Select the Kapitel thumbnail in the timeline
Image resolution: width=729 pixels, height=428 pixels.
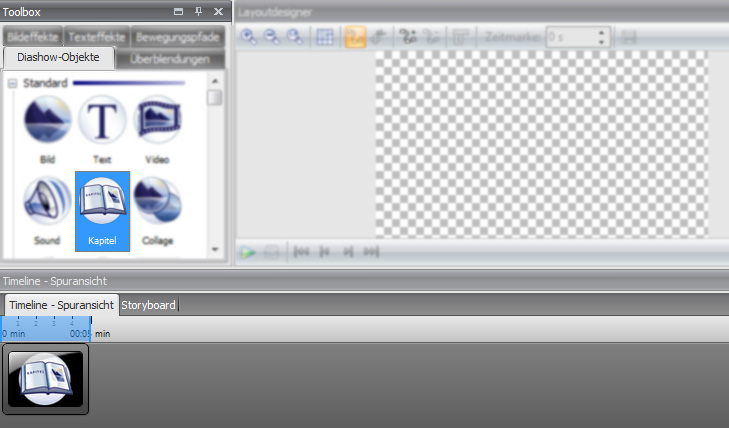45,379
